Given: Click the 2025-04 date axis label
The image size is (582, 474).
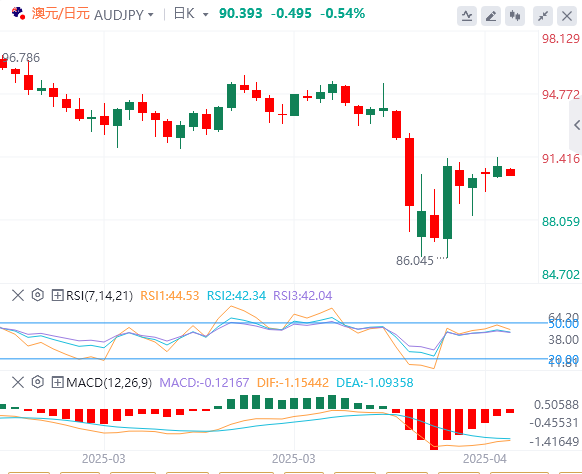Looking at the screenshot, I should point(484,459).
